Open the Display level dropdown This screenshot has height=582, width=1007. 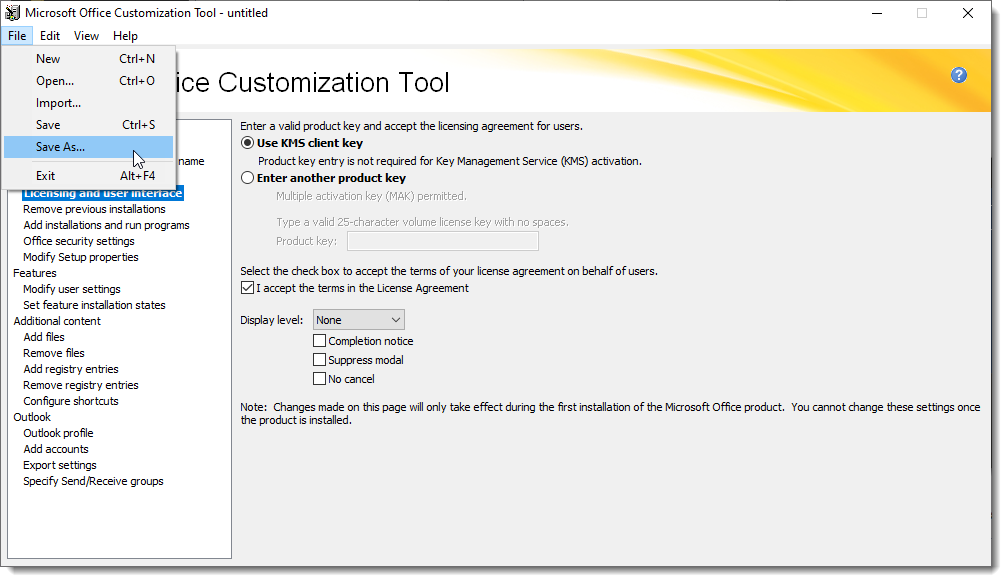[x=358, y=320]
